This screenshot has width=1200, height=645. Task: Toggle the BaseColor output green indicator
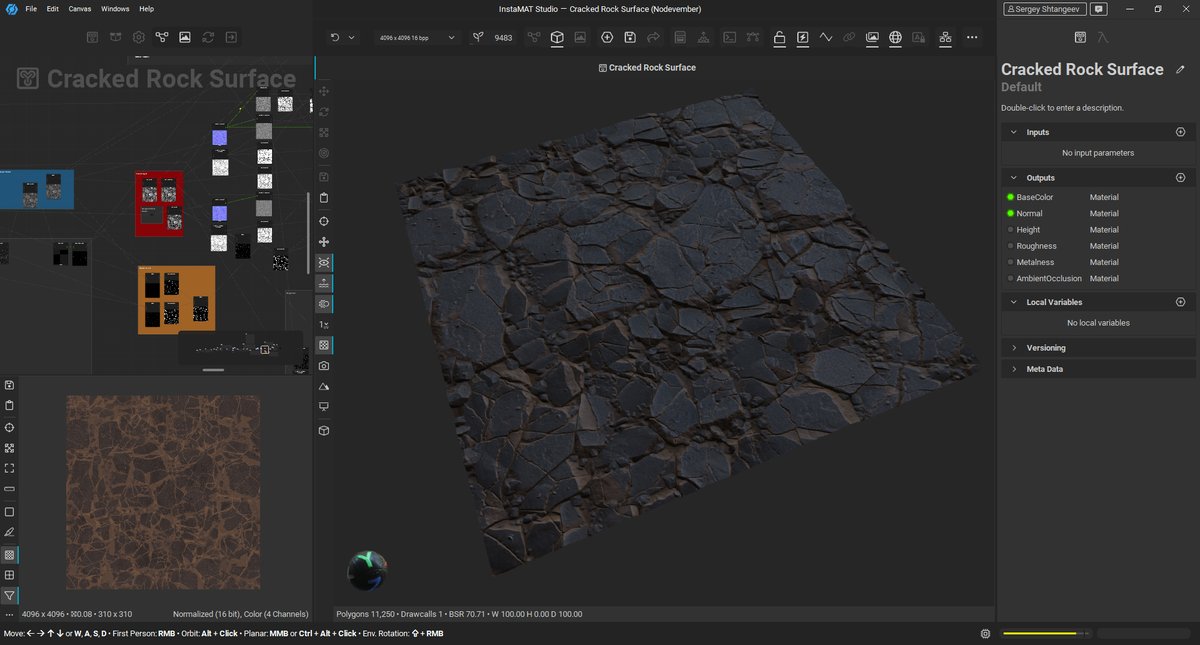1010,197
